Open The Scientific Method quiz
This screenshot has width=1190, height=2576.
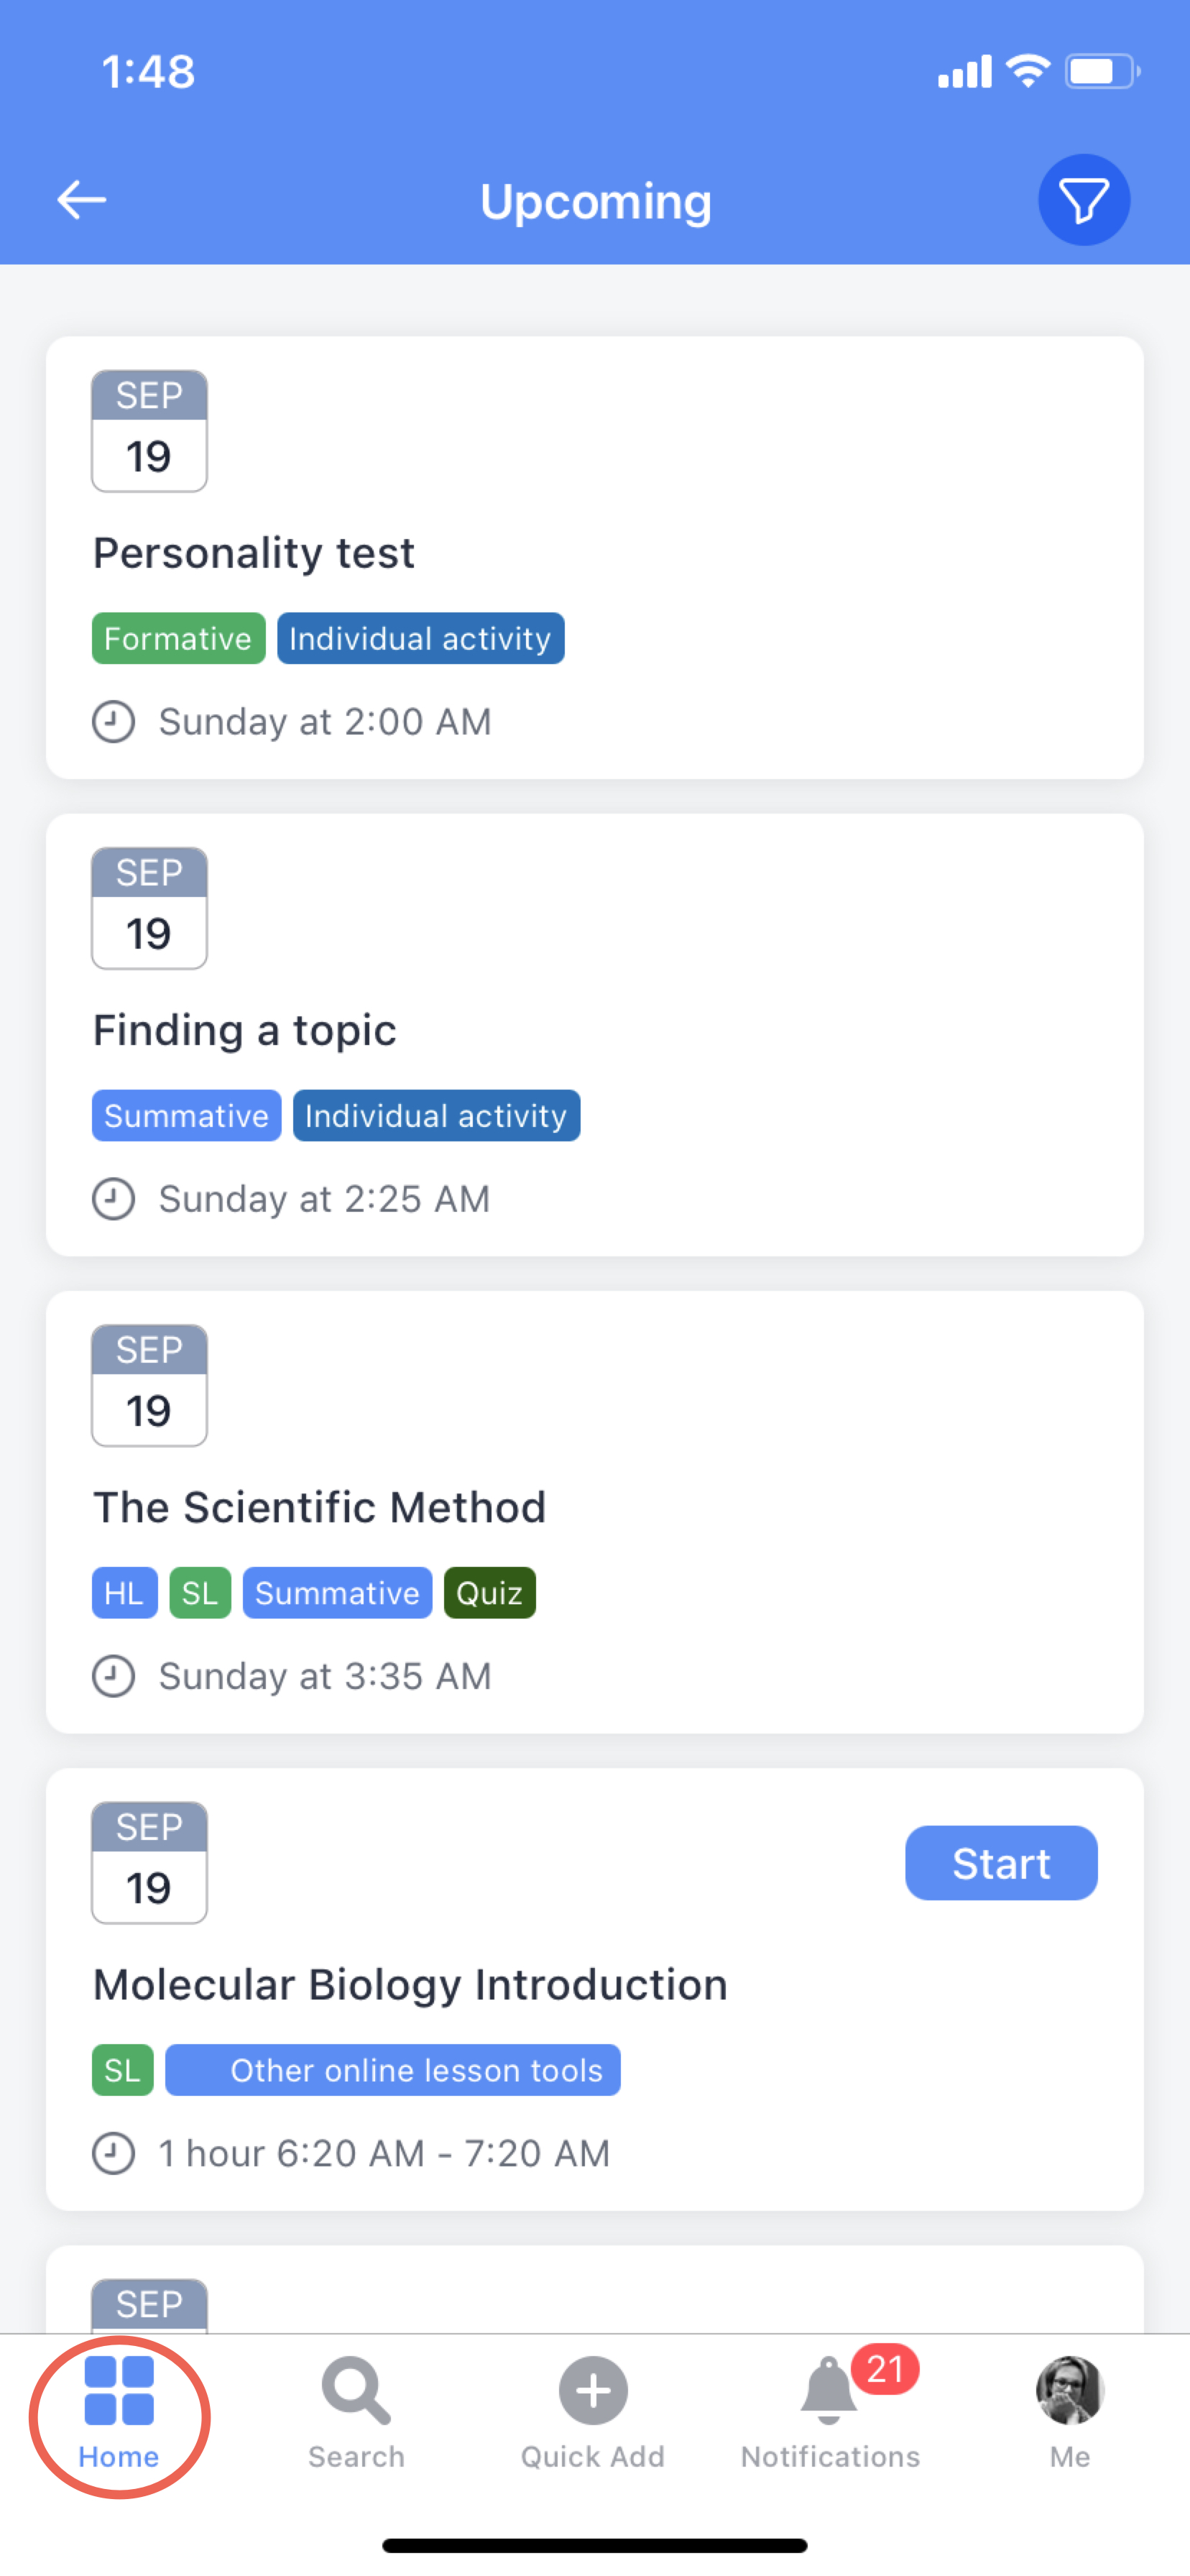(x=320, y=1507)
